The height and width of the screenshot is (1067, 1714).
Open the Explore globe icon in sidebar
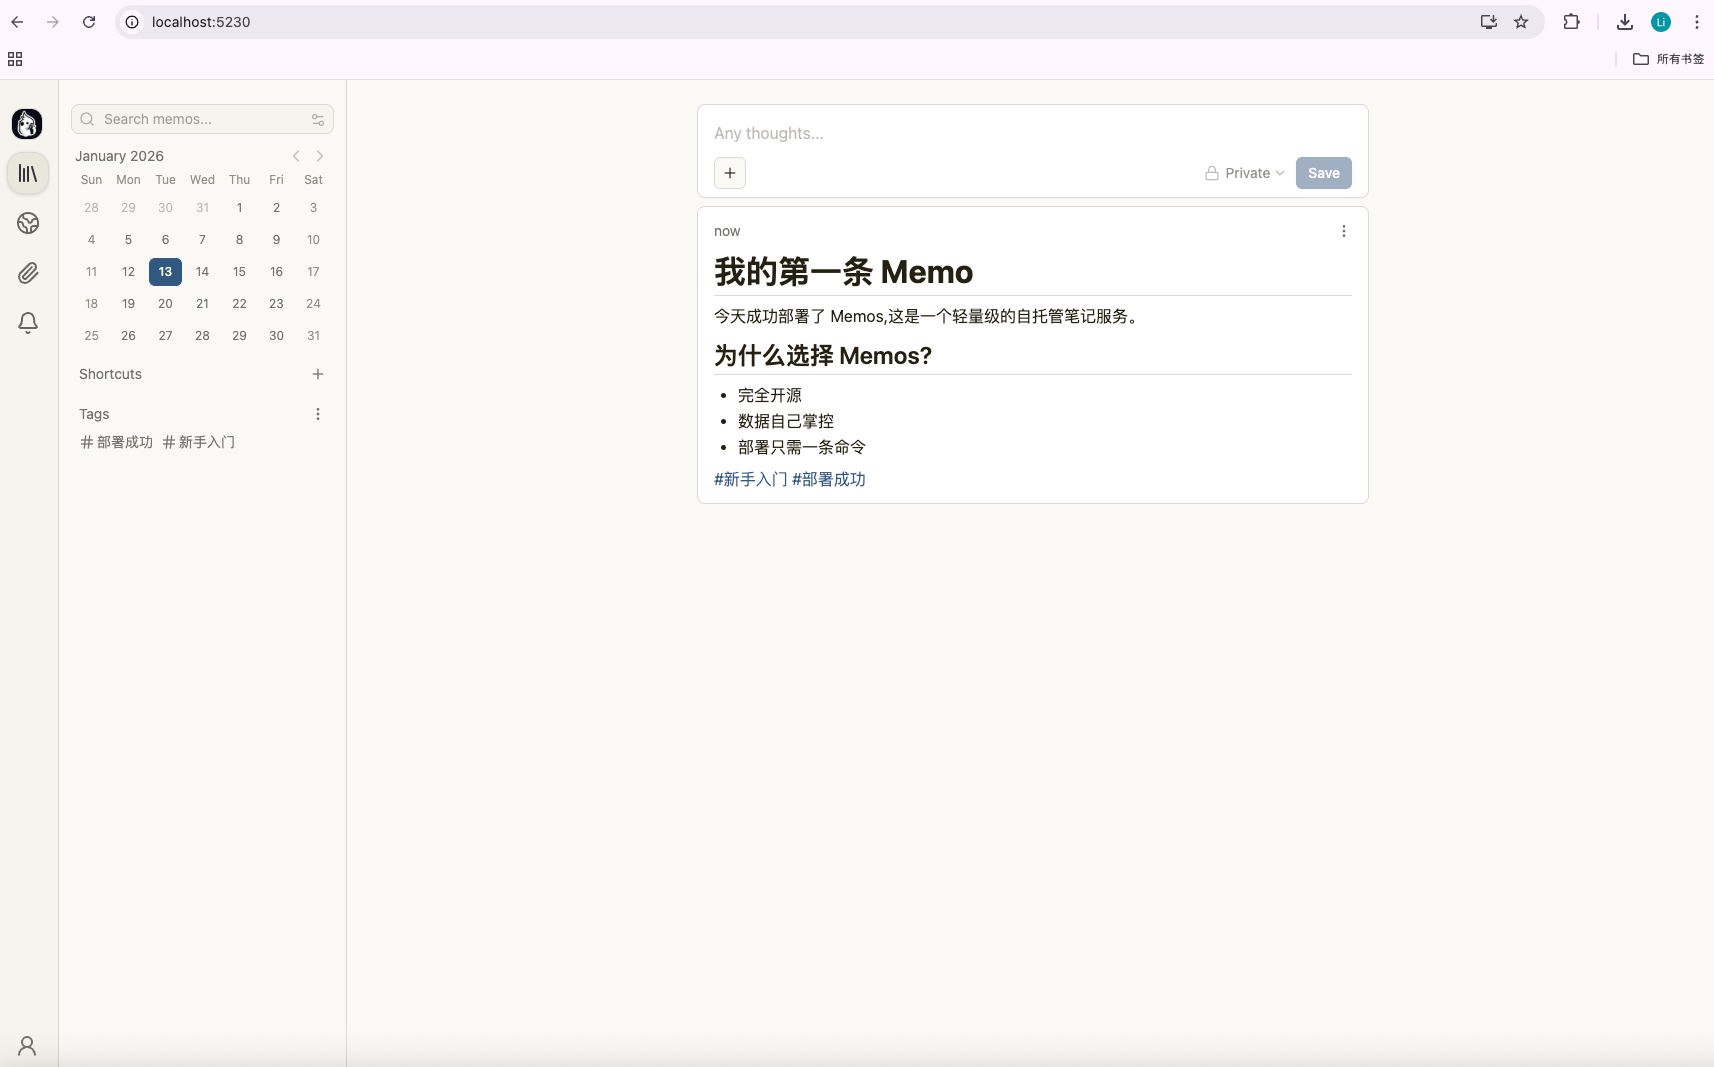point(28,223)
